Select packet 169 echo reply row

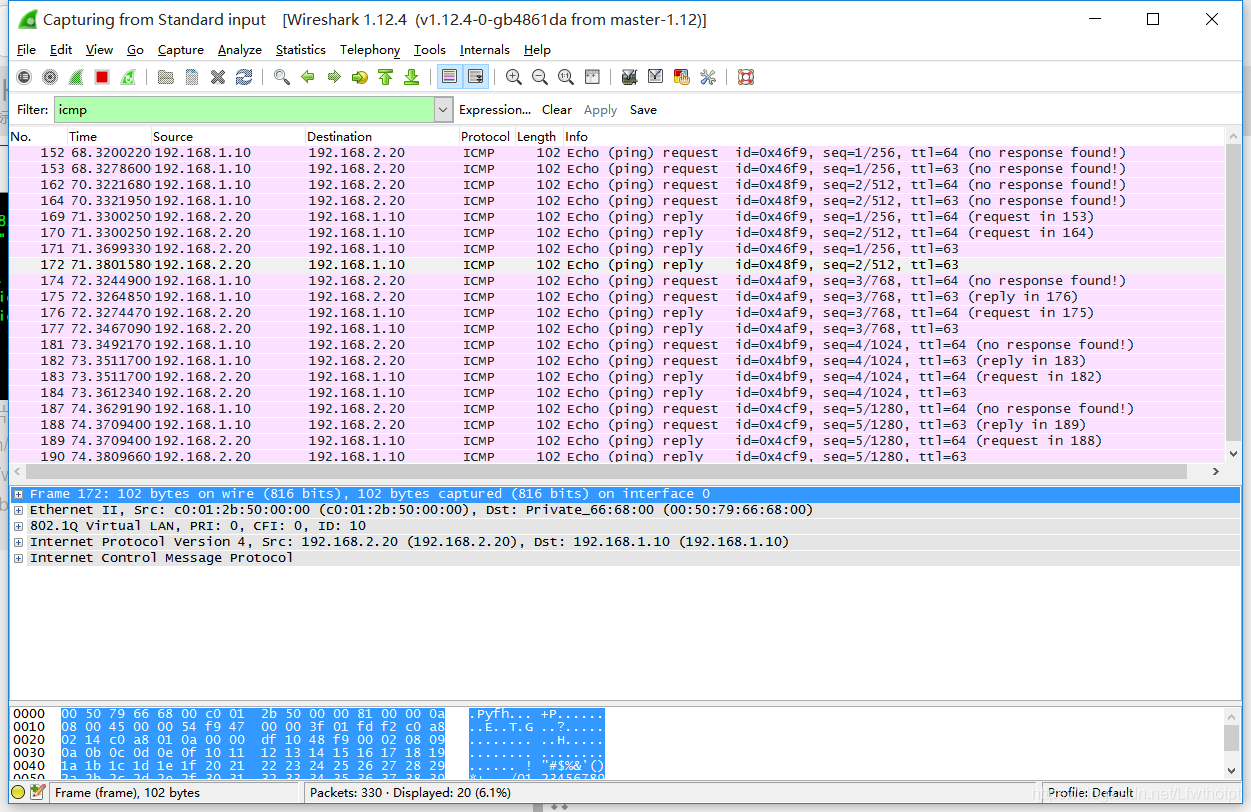pyautogui.click(x=616, y=217)
